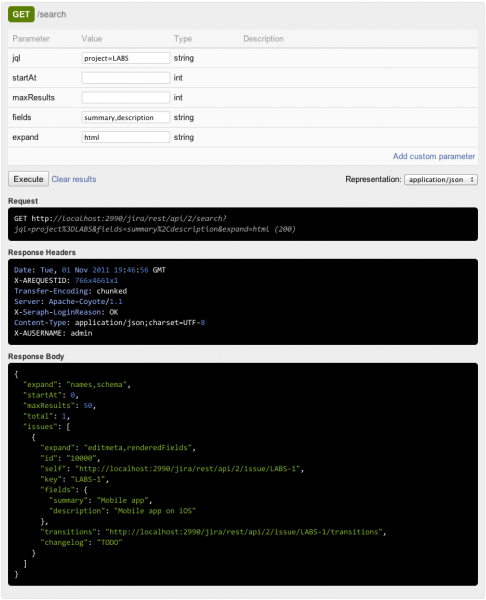Click the Request section heading
The image size is (486, 600).
(x=23, y=201)
